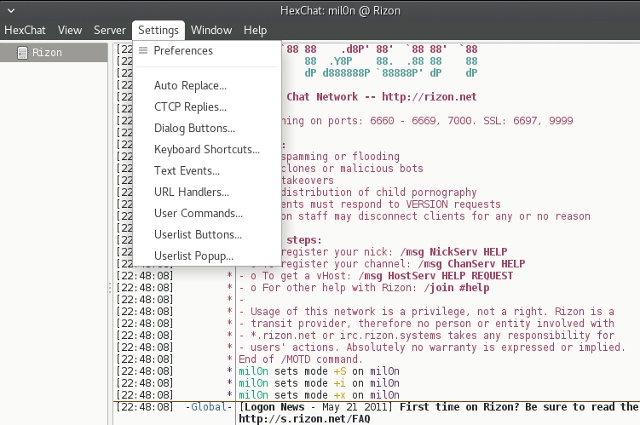640x425 pixels.
Task: Open Userlist Popup... editor
Action: (207, 256)
